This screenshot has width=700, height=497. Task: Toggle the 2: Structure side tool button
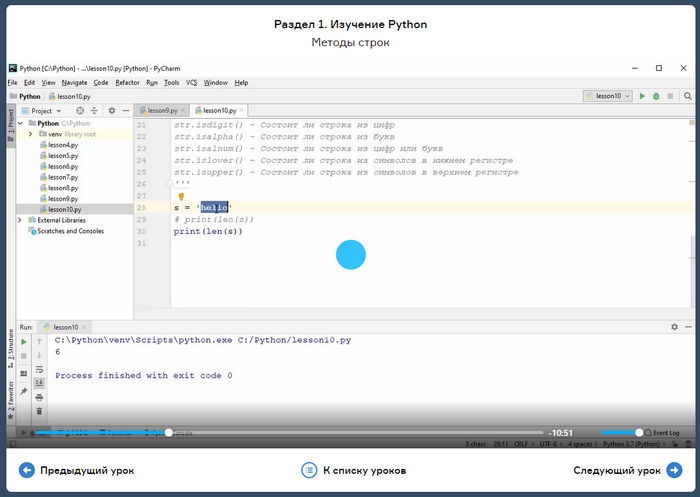click(11, 348)
